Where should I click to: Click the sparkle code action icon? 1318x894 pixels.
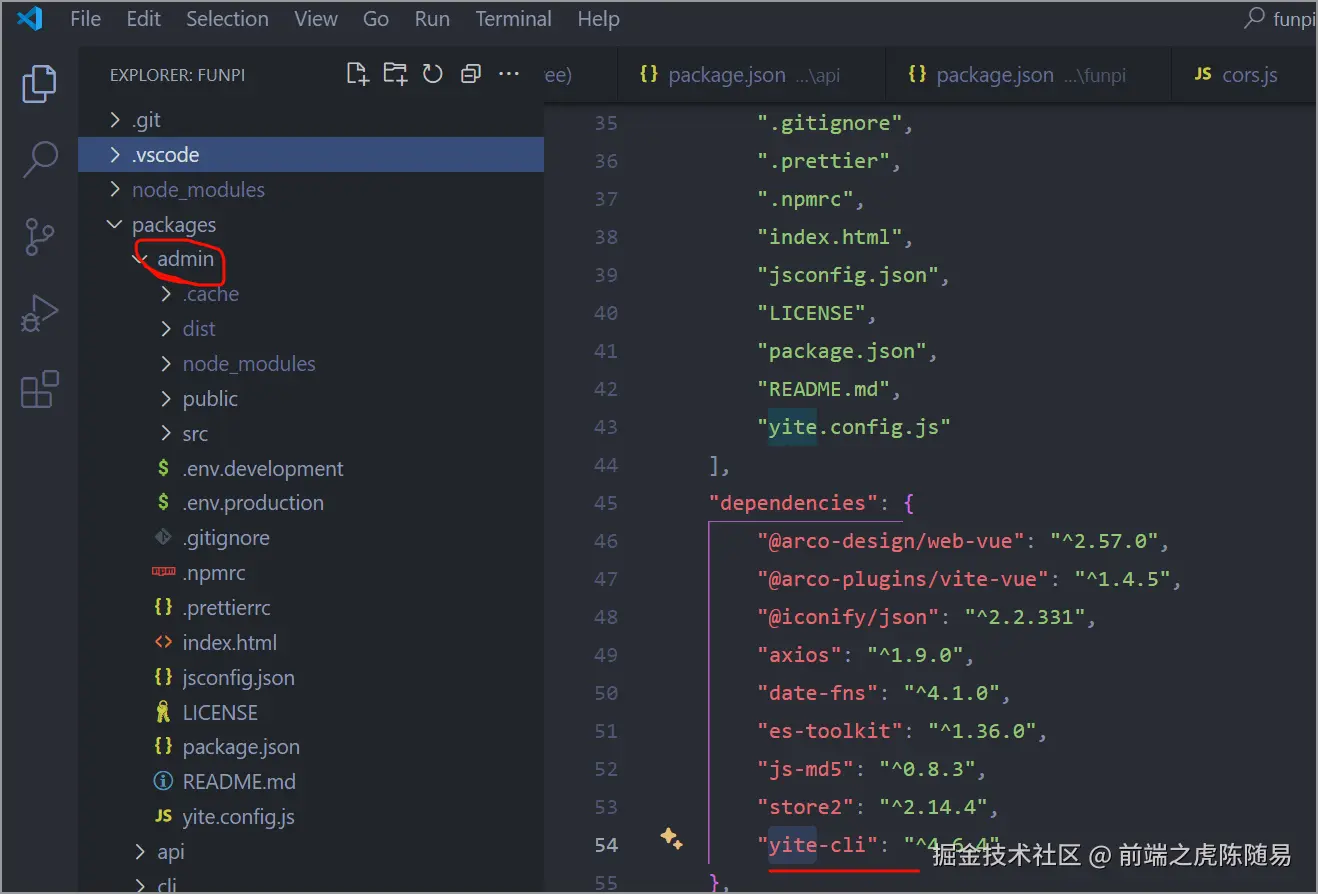672,839
